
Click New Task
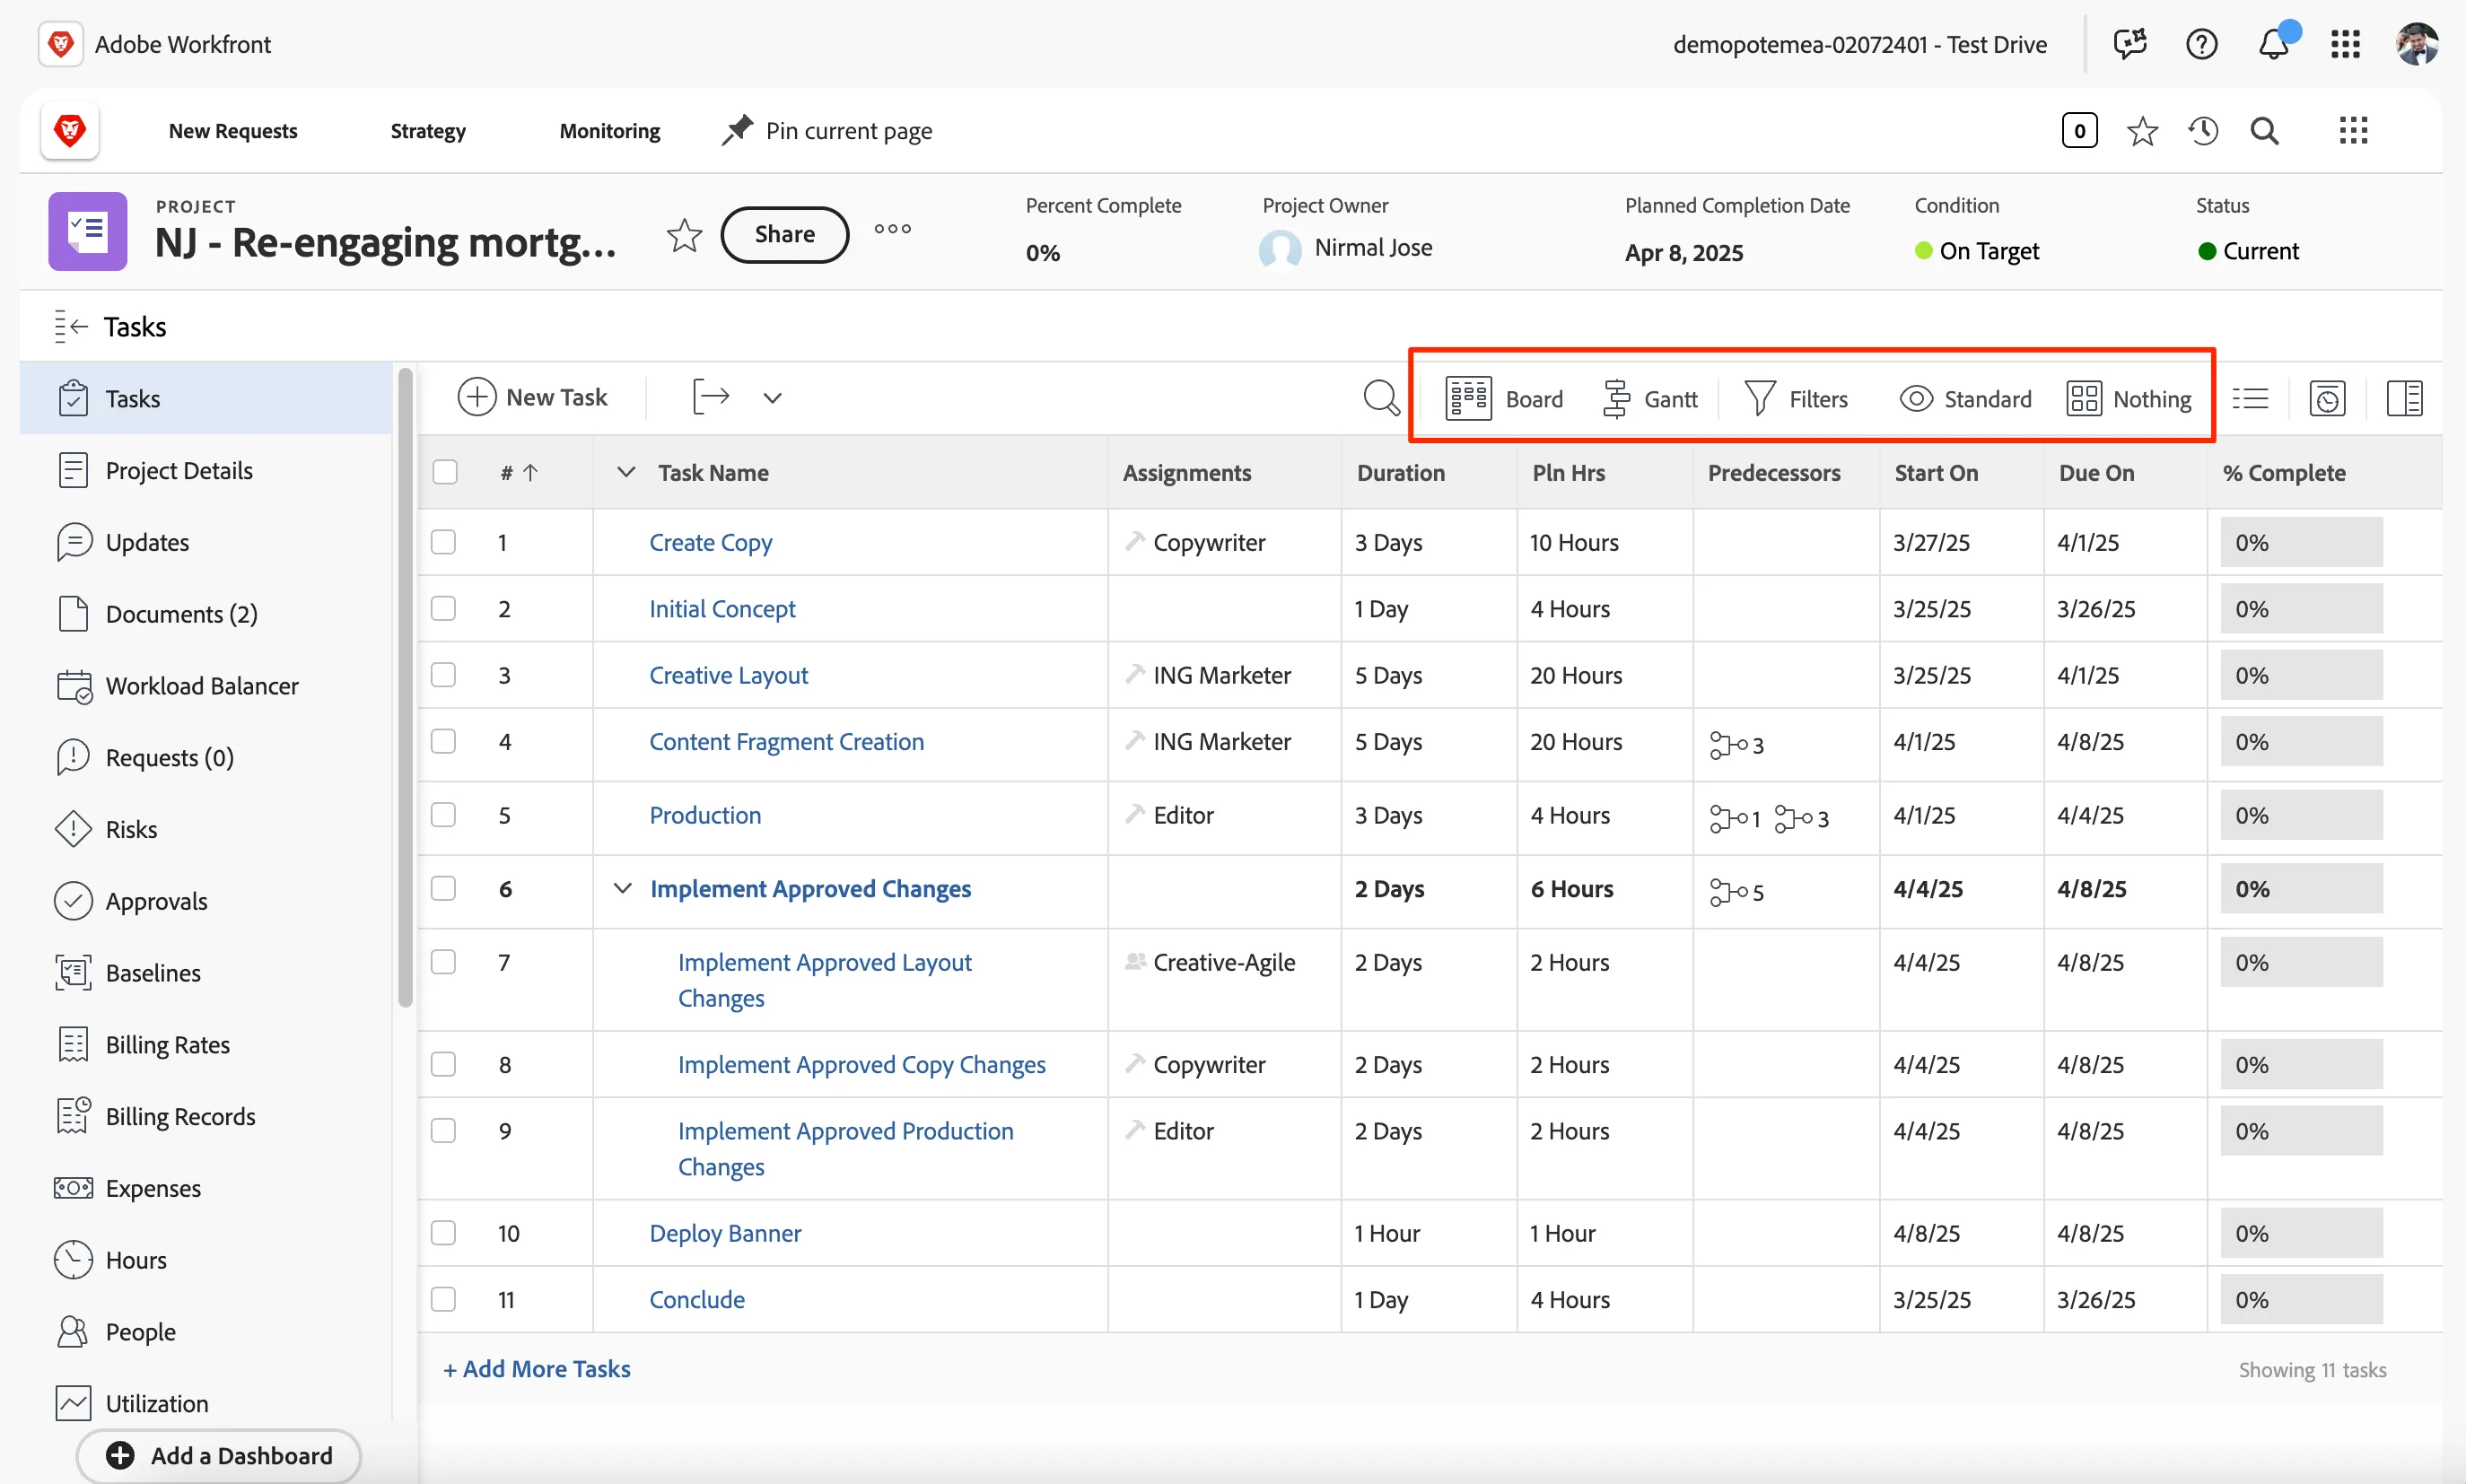pos(532,397)
